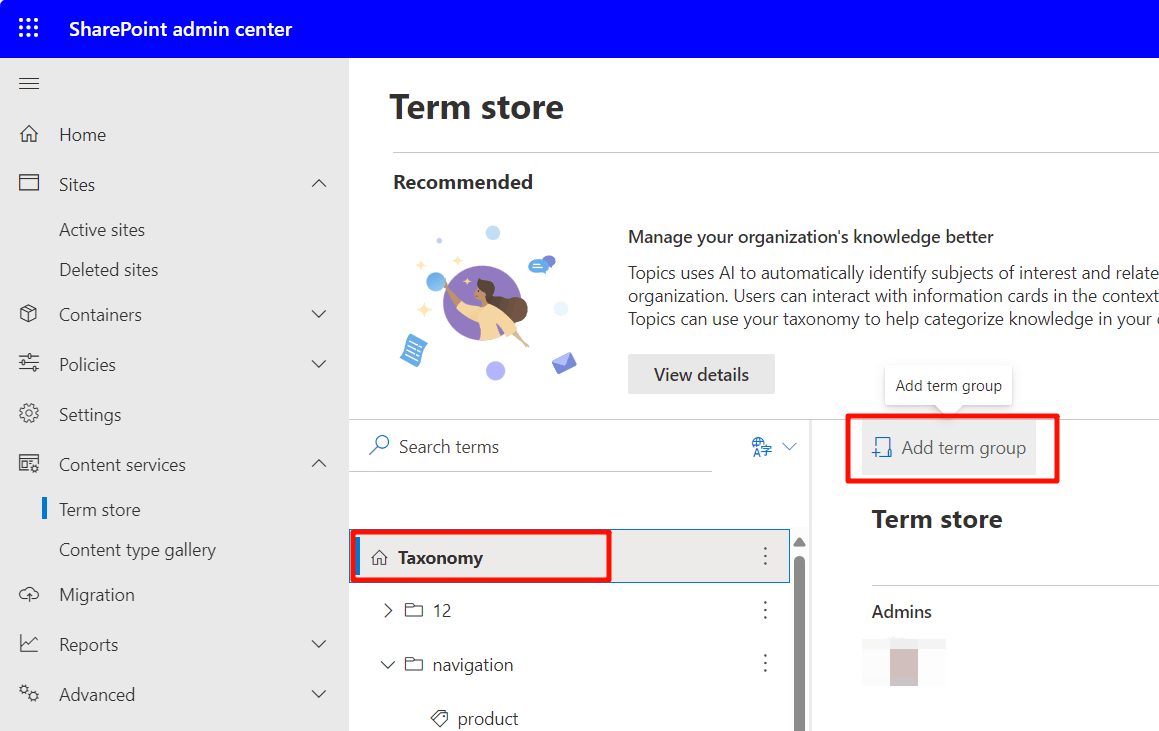Open more options for navigation group

[765, 663]
